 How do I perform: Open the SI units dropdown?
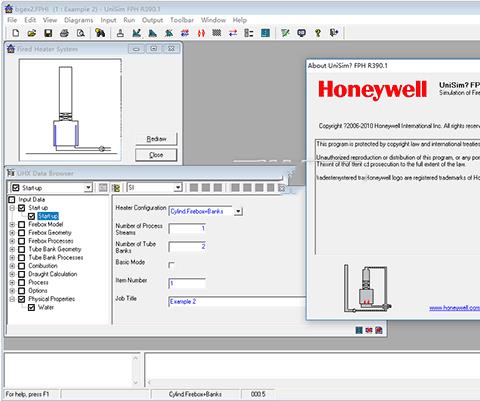point(178,188)
